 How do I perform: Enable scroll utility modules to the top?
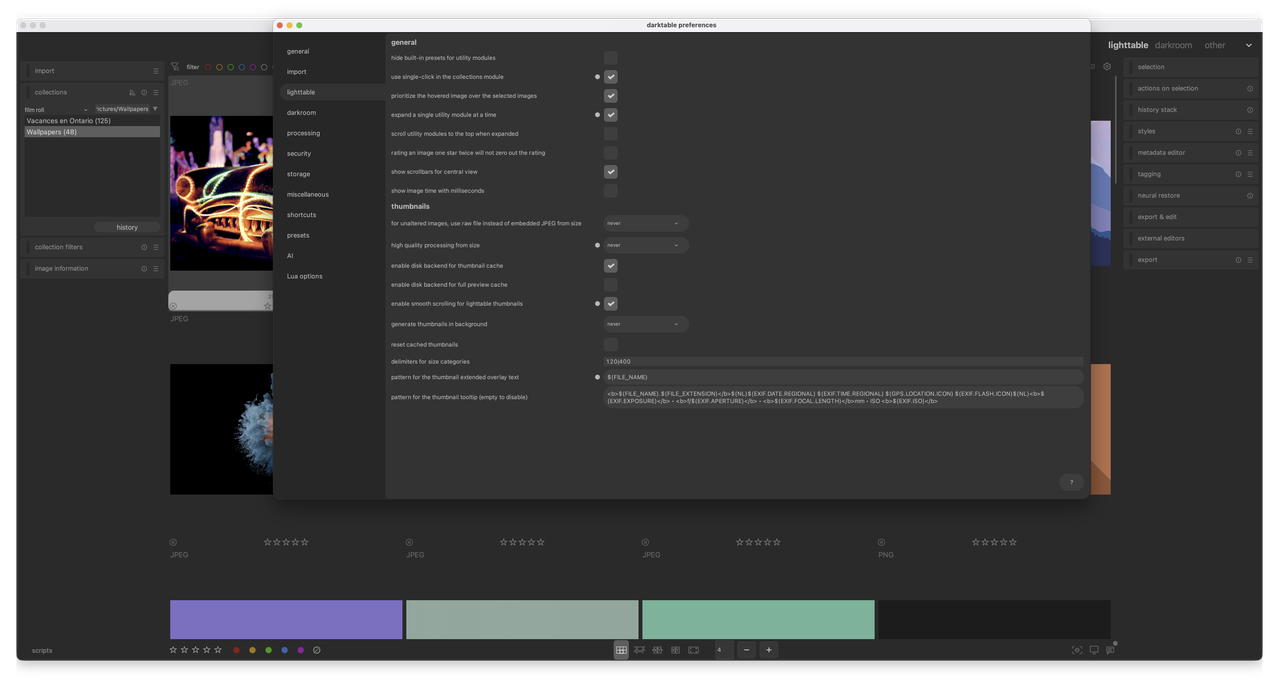(x=611, y=134)
